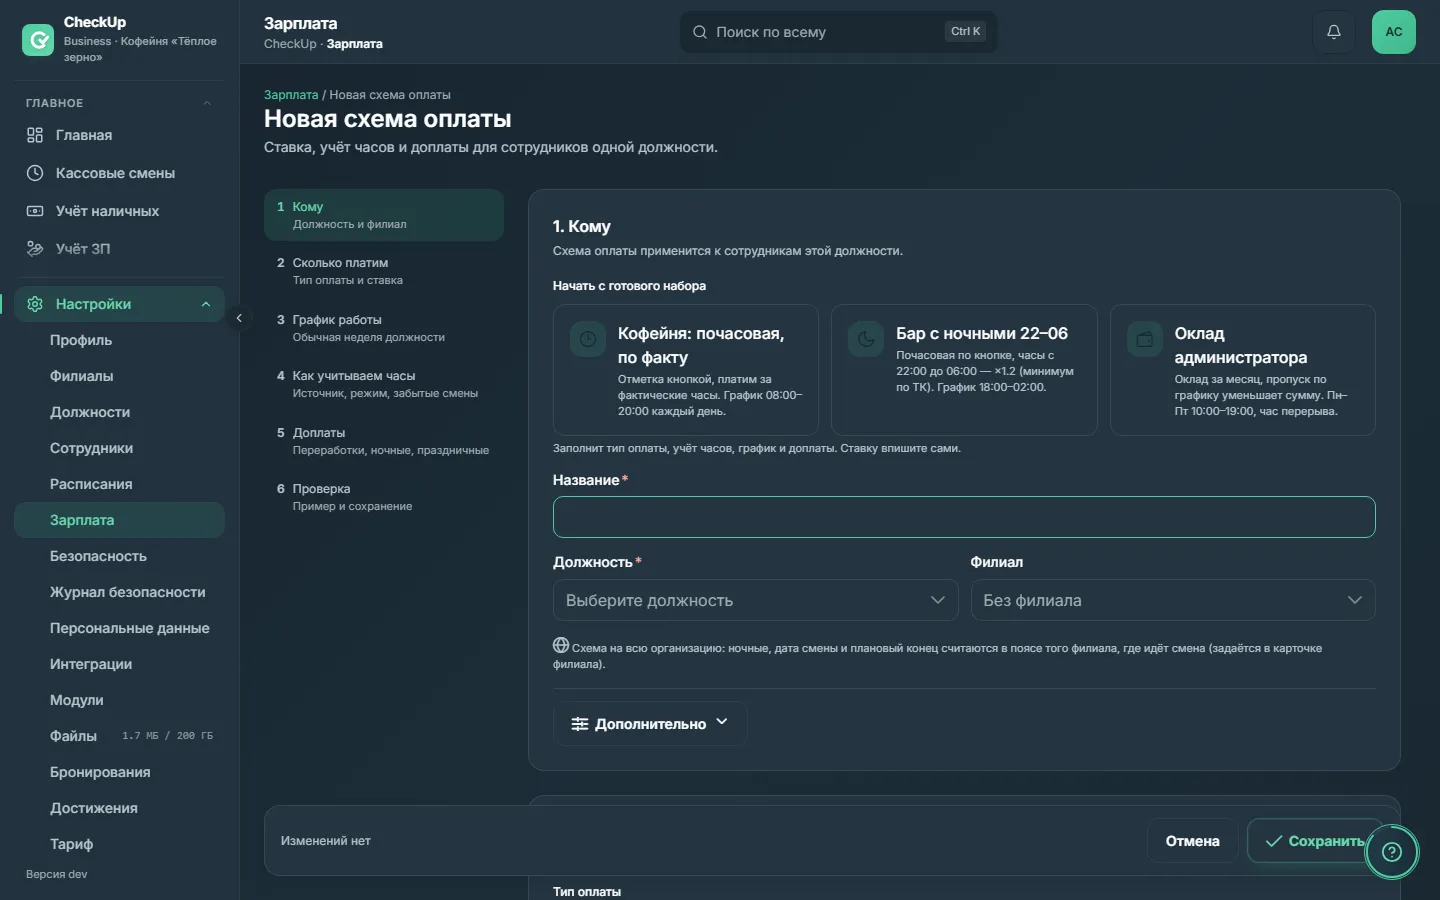Click the Зарплата breadcrumb link
Viewport: 1440px width, 900px height.
click(291, 95)
